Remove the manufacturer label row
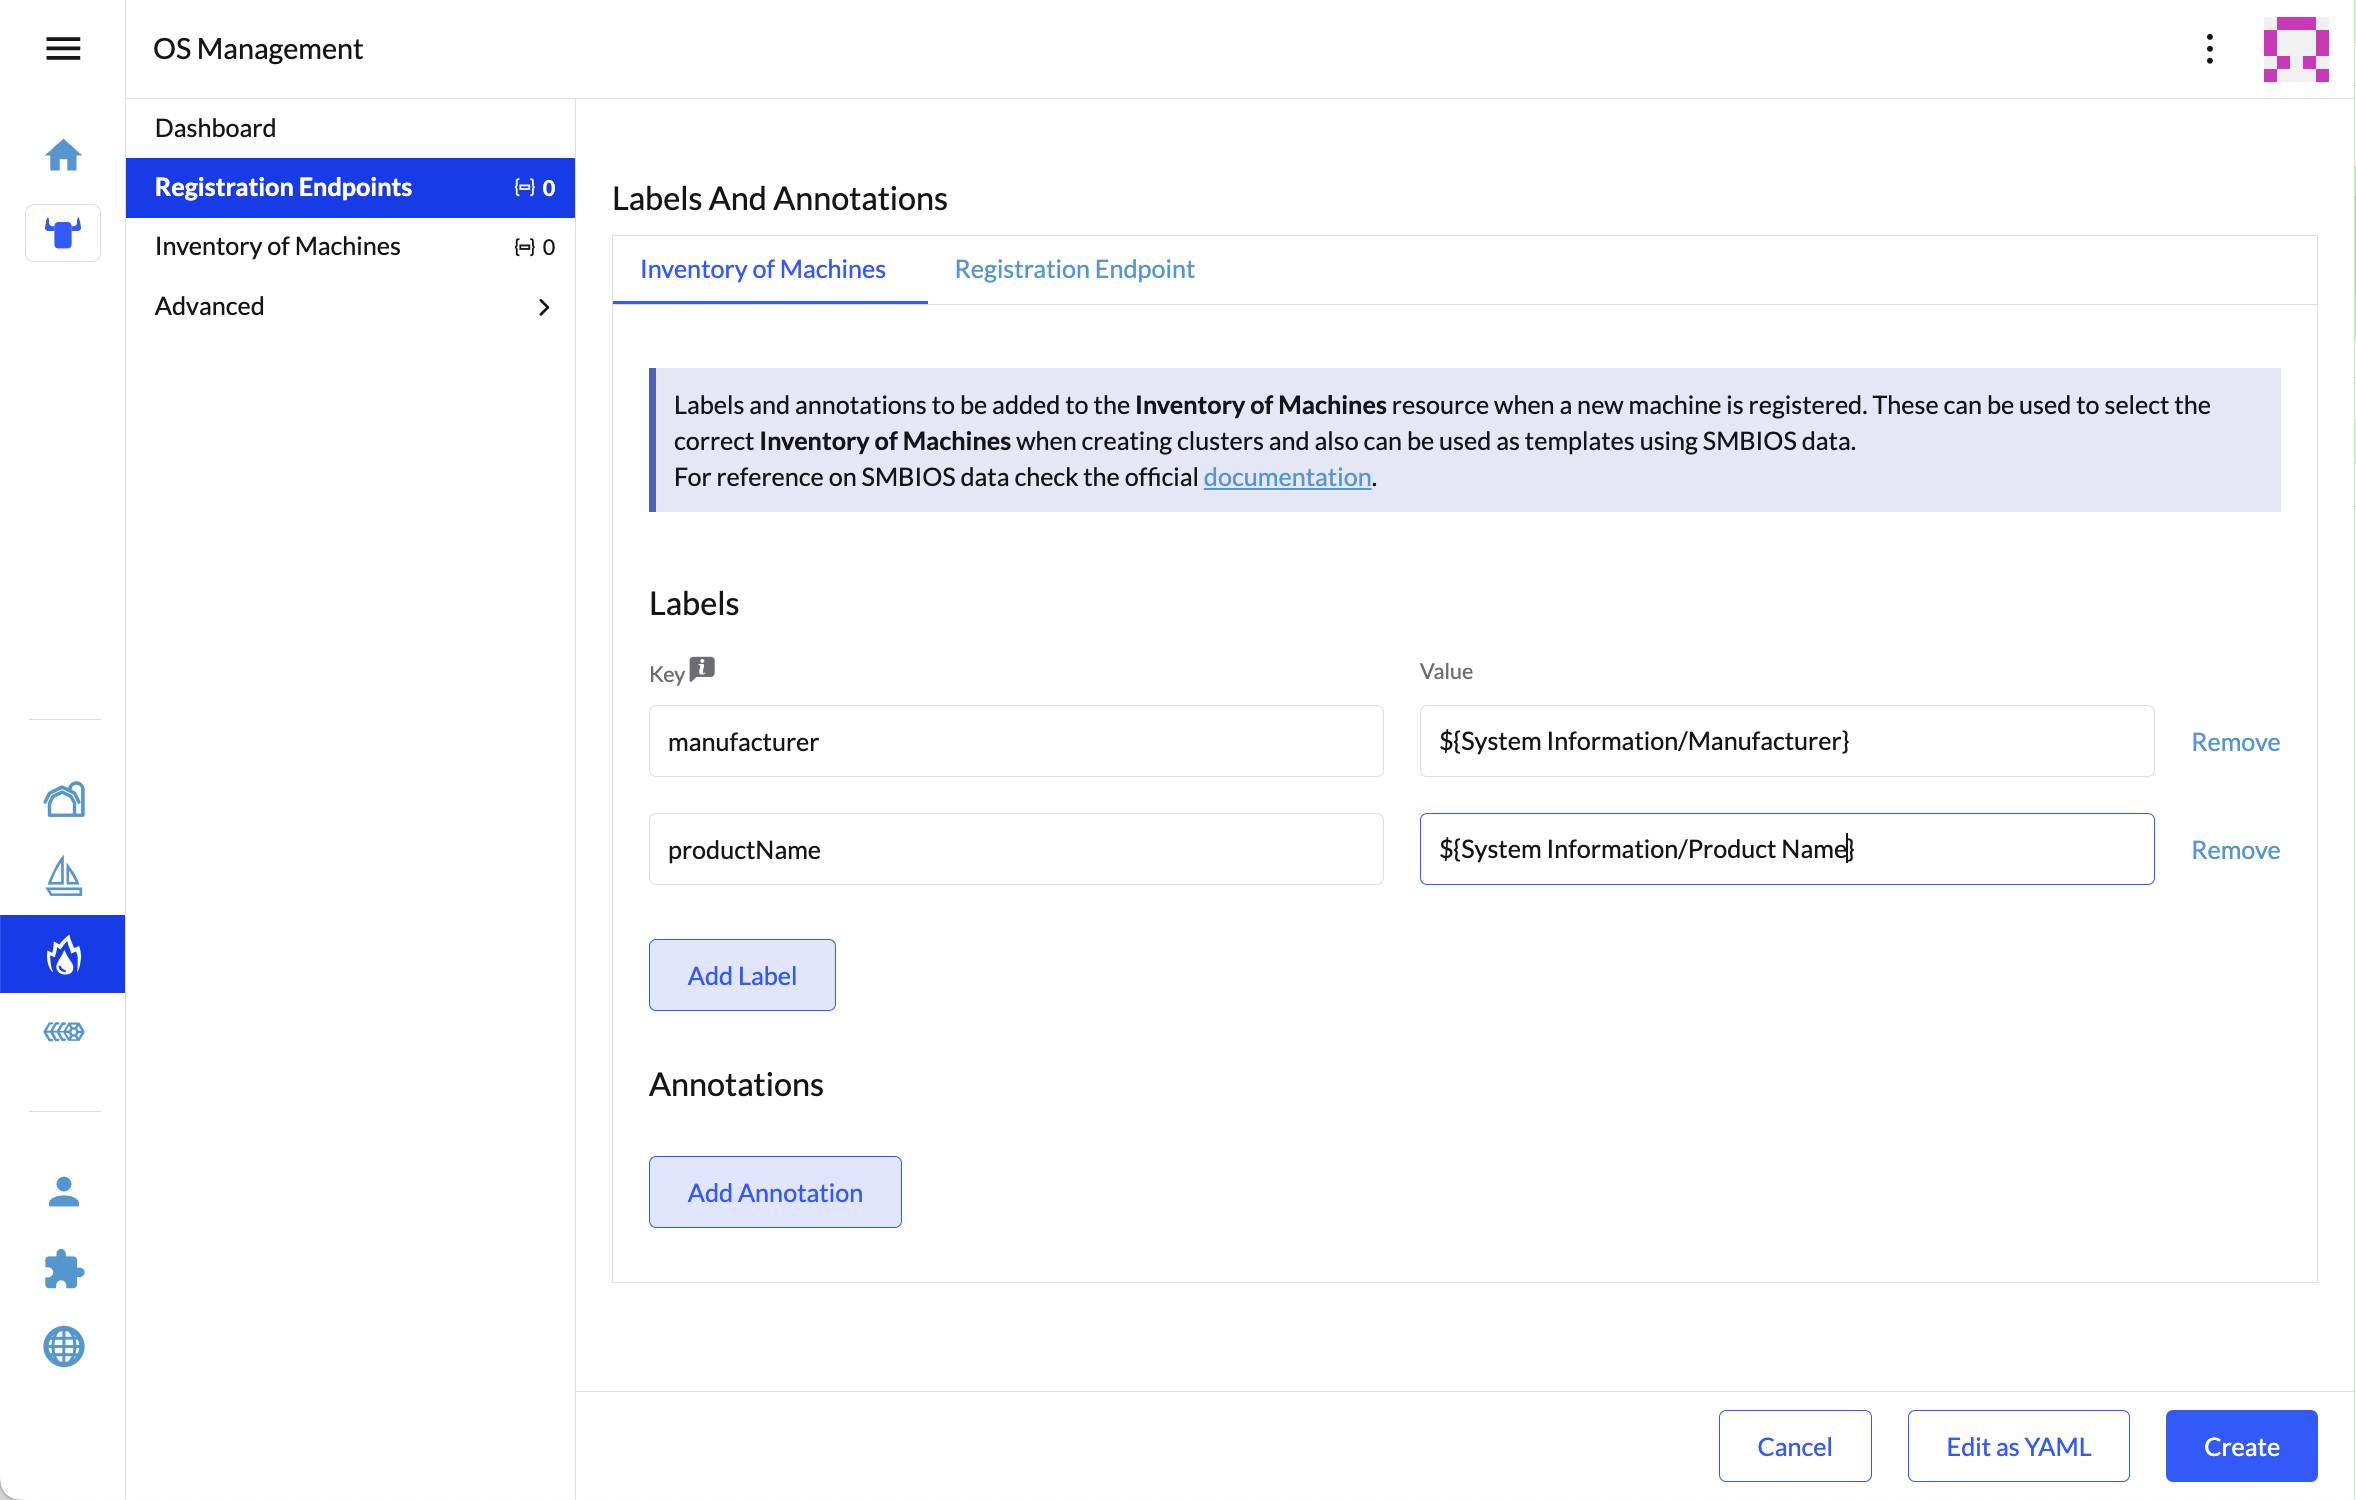This screenshot has height=1500, width=2356. (2235, 742)
